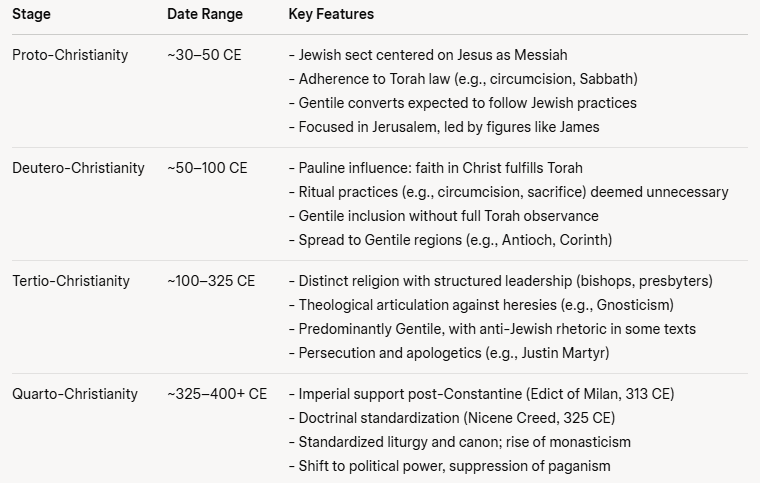Image resolution: width=760 pixels, height=483 pixels.
Task: Click the Stage column header
Action: coord(30,15)
